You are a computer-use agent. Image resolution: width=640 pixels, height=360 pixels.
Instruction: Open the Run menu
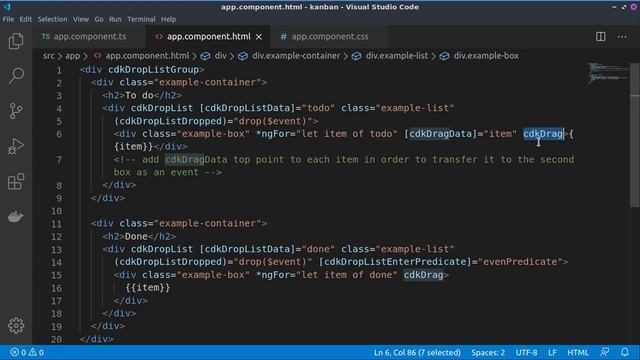pyautogui.click(x=115, y=19)
